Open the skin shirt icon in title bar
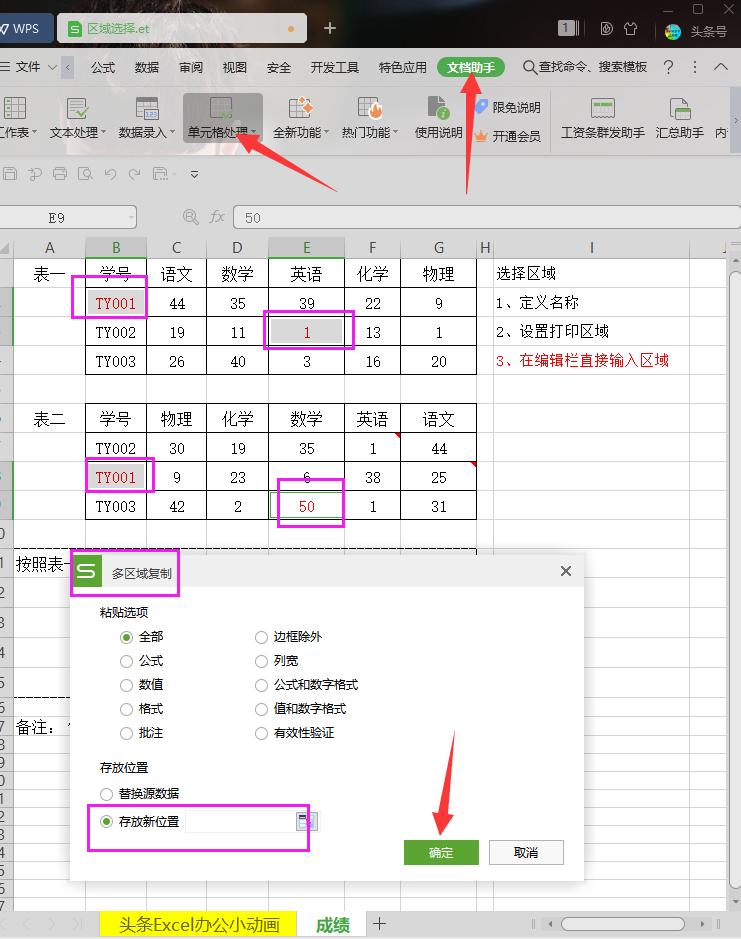The image size is (741, 939). (630, 29)
